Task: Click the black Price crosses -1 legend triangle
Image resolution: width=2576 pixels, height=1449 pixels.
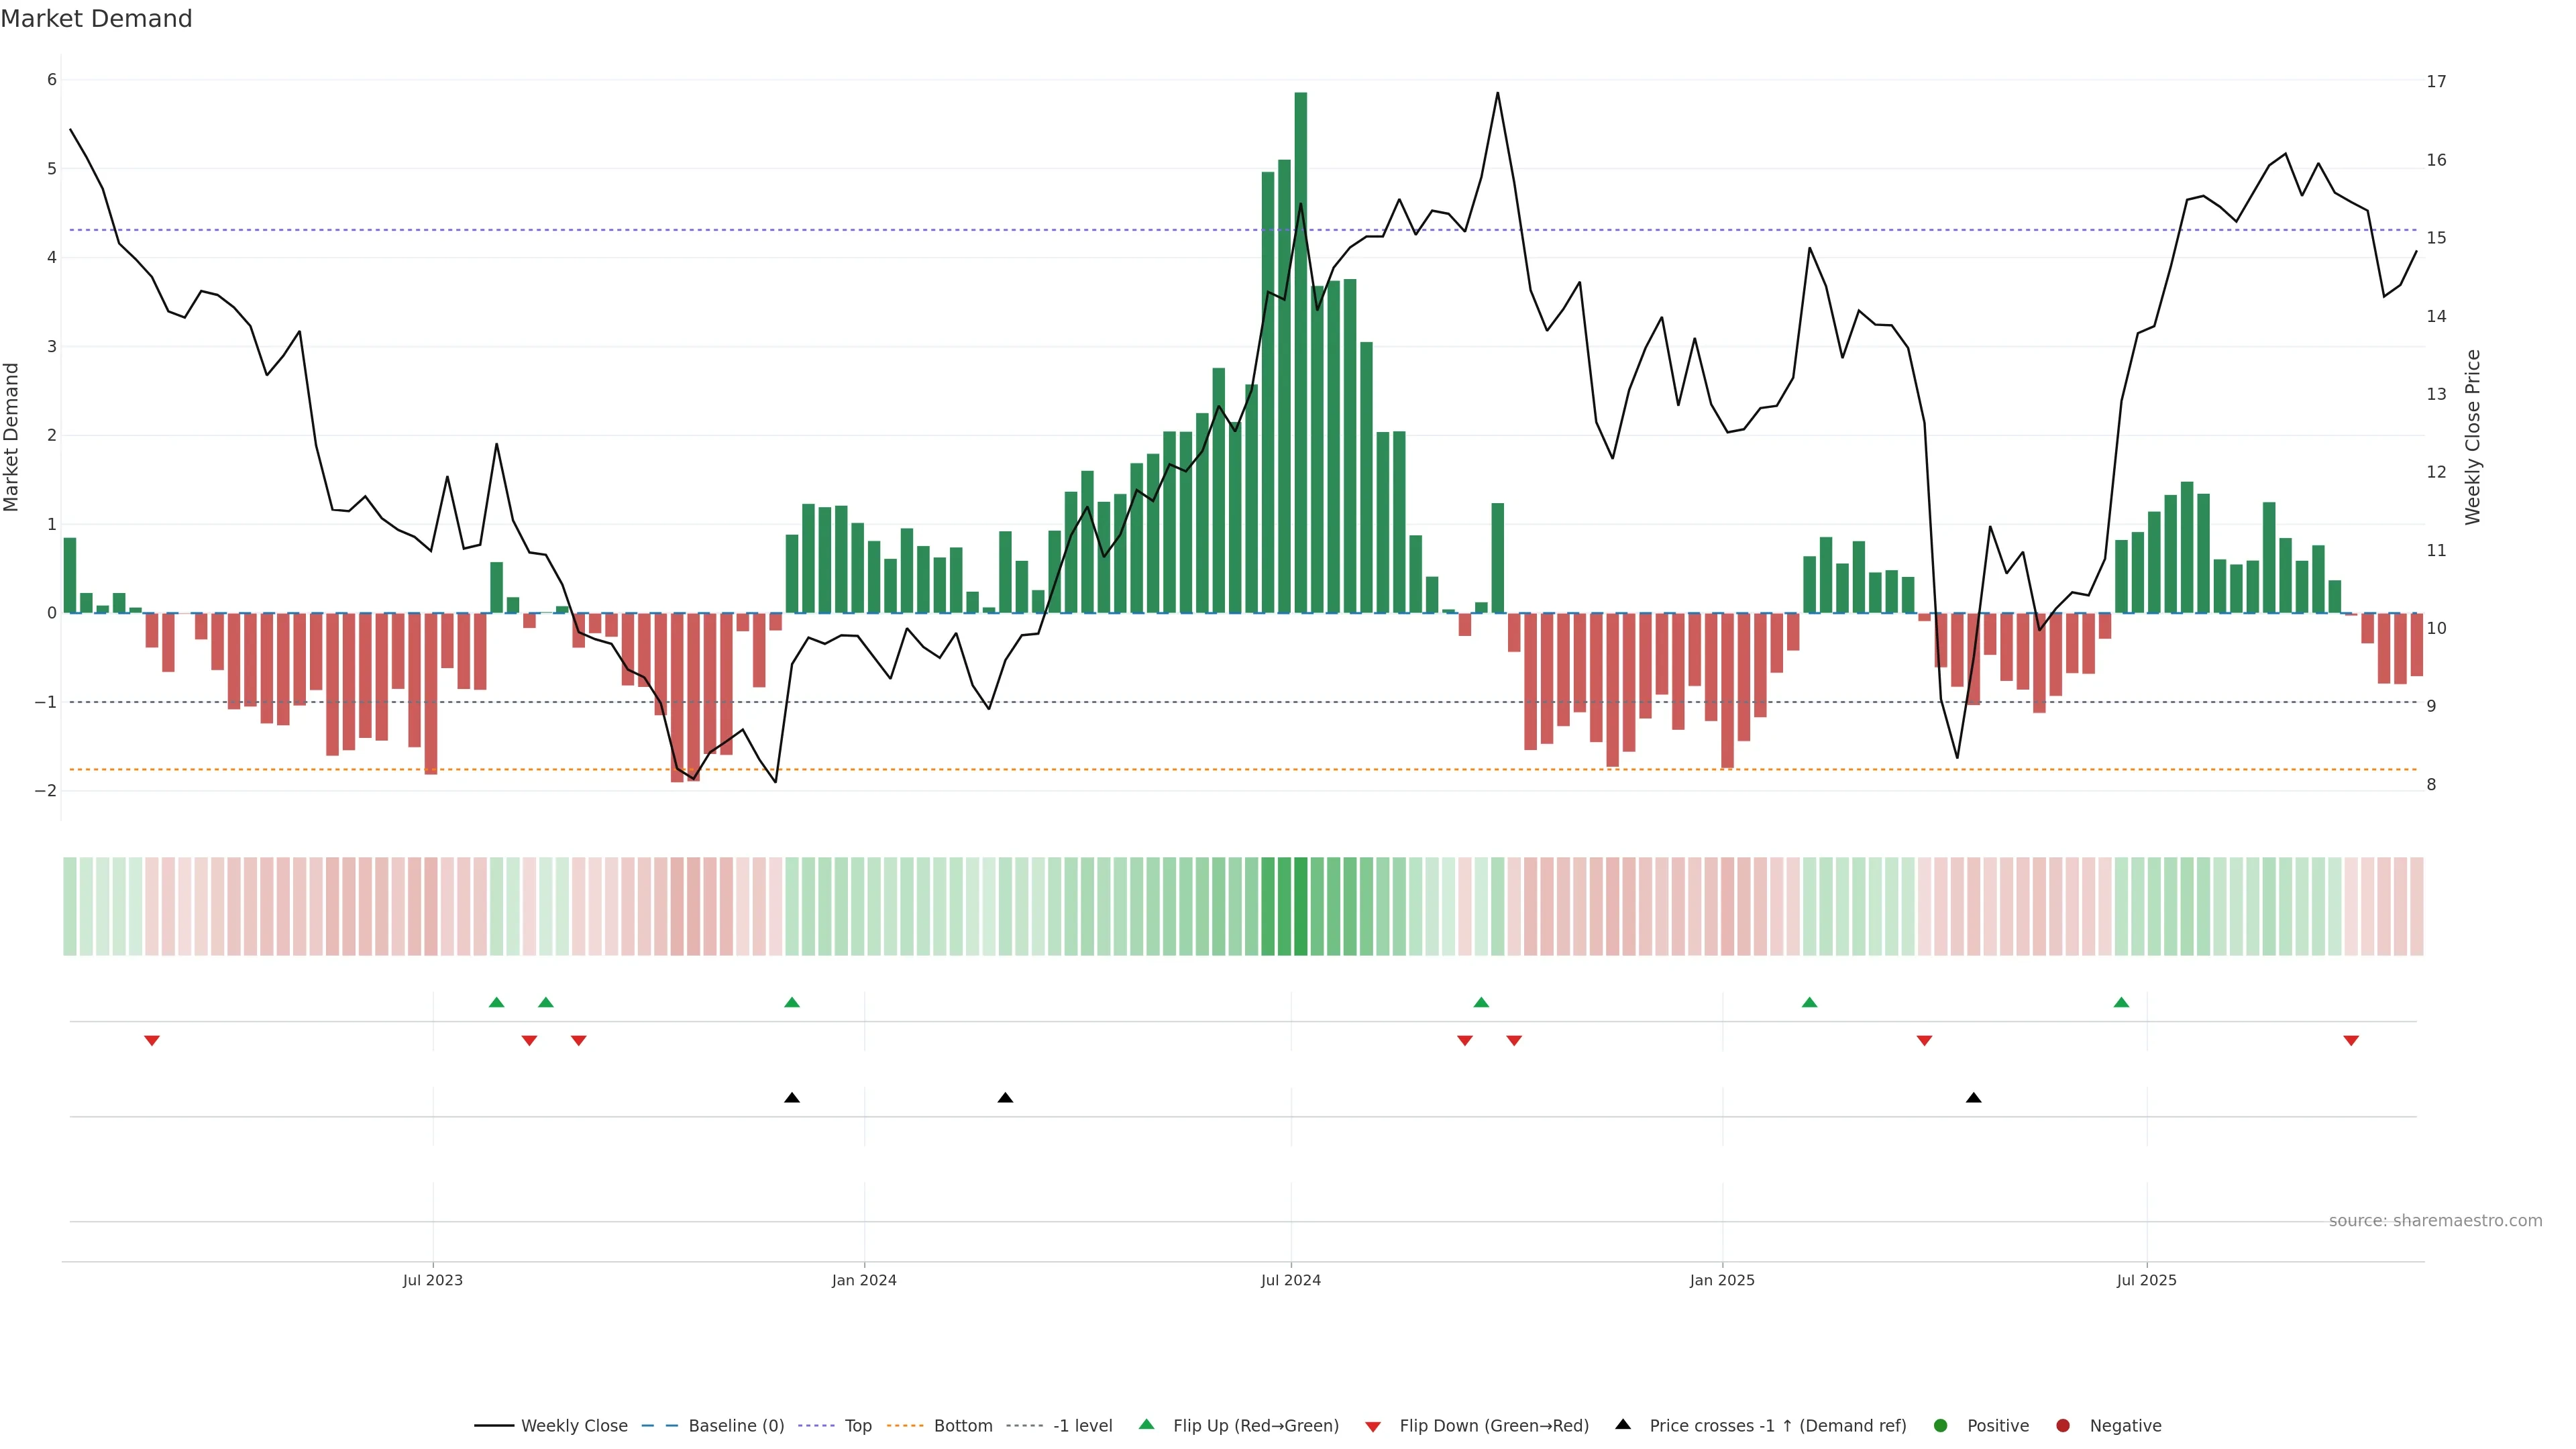Action: click(1623, 1424)
